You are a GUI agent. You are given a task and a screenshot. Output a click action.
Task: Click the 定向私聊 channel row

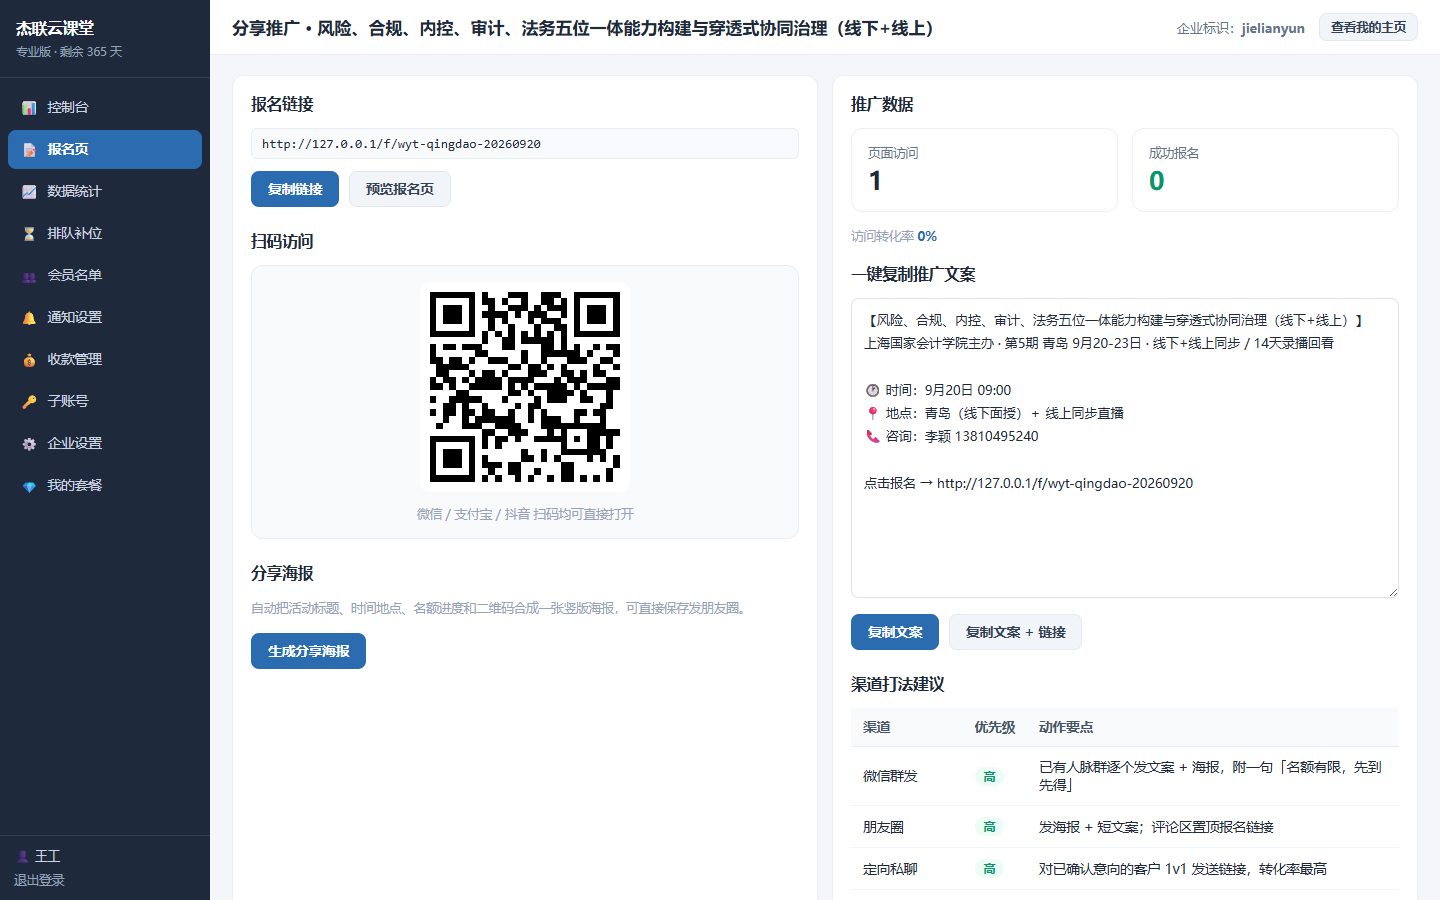[1125, 869]
